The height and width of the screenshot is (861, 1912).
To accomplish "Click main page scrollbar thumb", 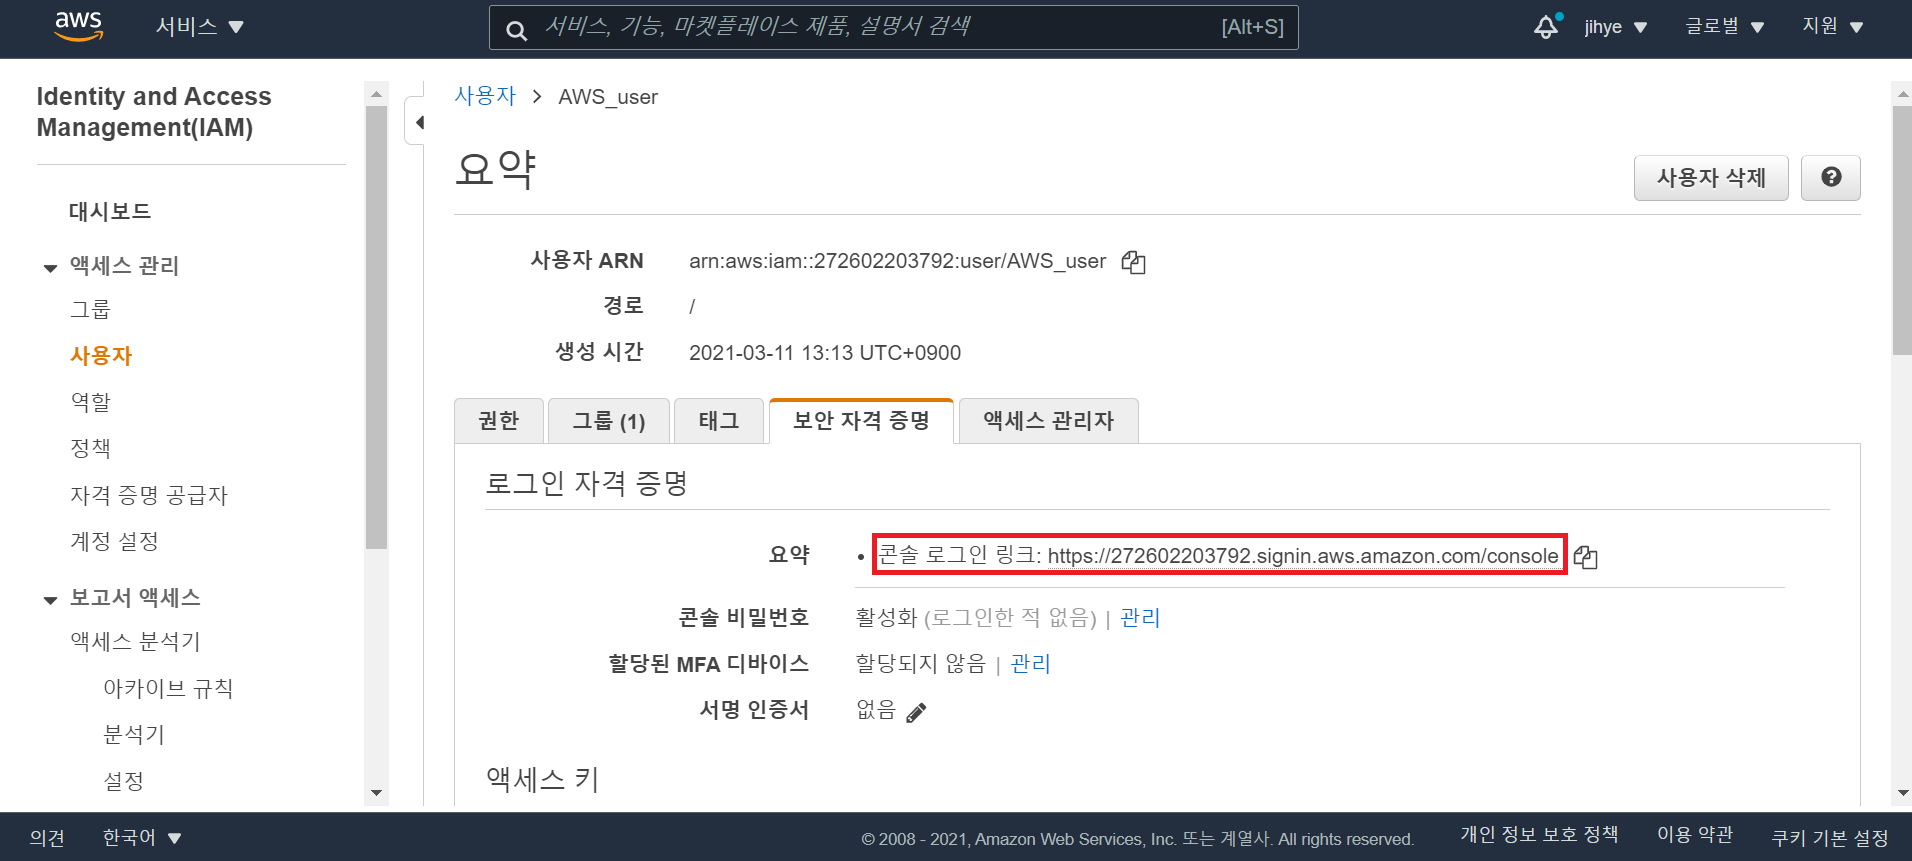I will click(x=1902, y=230).
